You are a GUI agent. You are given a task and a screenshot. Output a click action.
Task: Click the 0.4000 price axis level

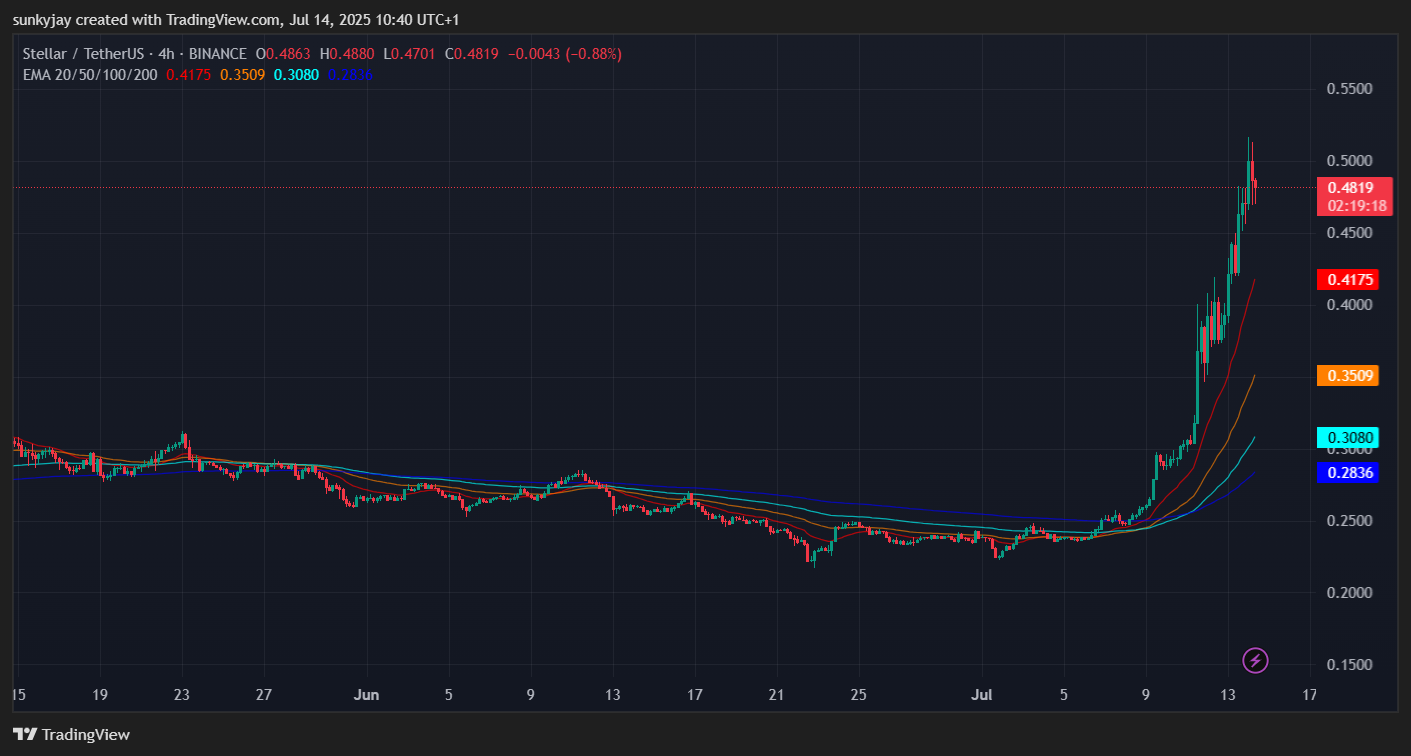[x=1349, y=305]
